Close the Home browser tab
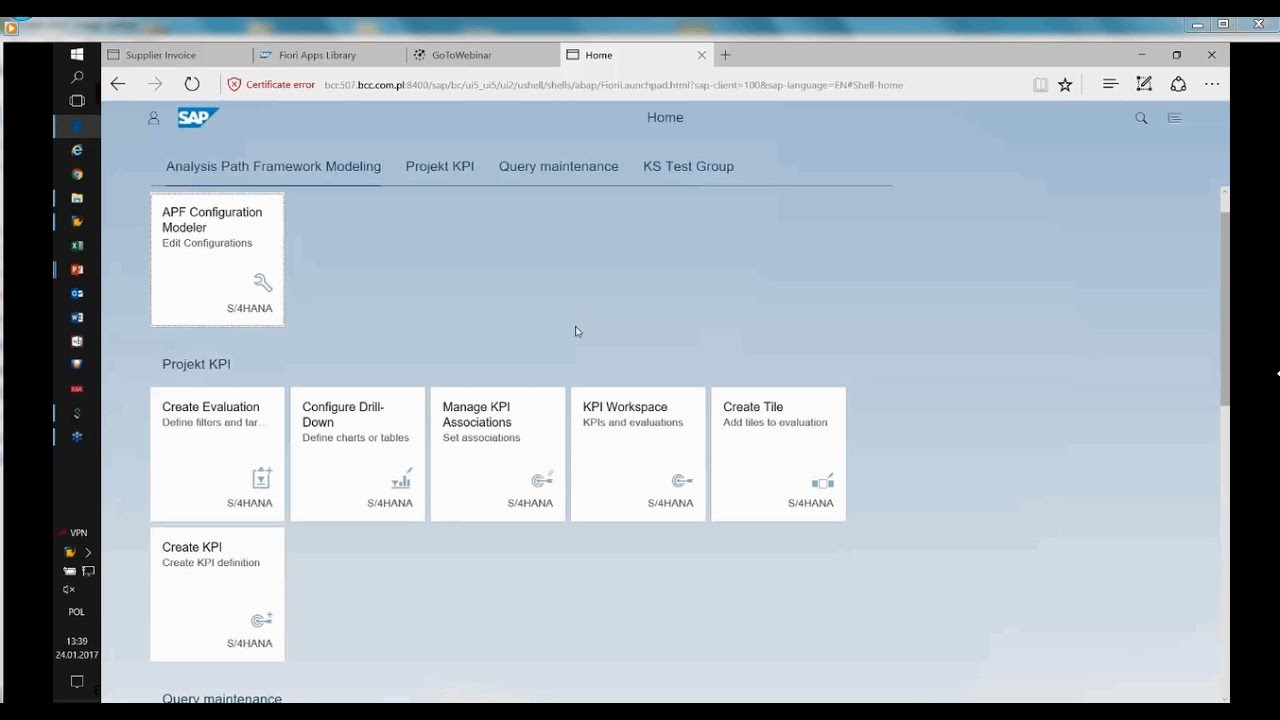Screen dimensions: 1280x720 (x=701, y=55)
